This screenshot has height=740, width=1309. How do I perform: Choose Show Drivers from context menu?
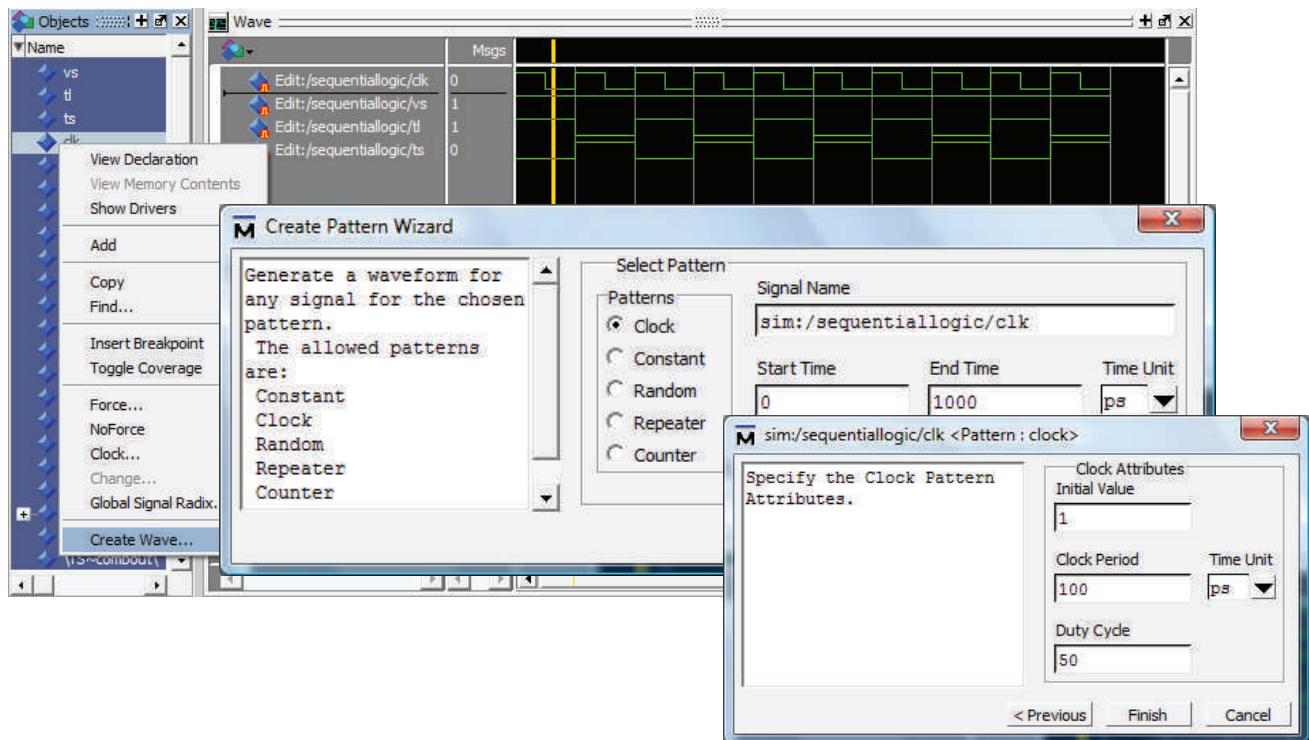133,208
